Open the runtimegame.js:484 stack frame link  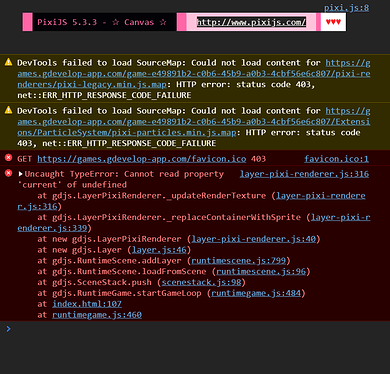point(256,293)
